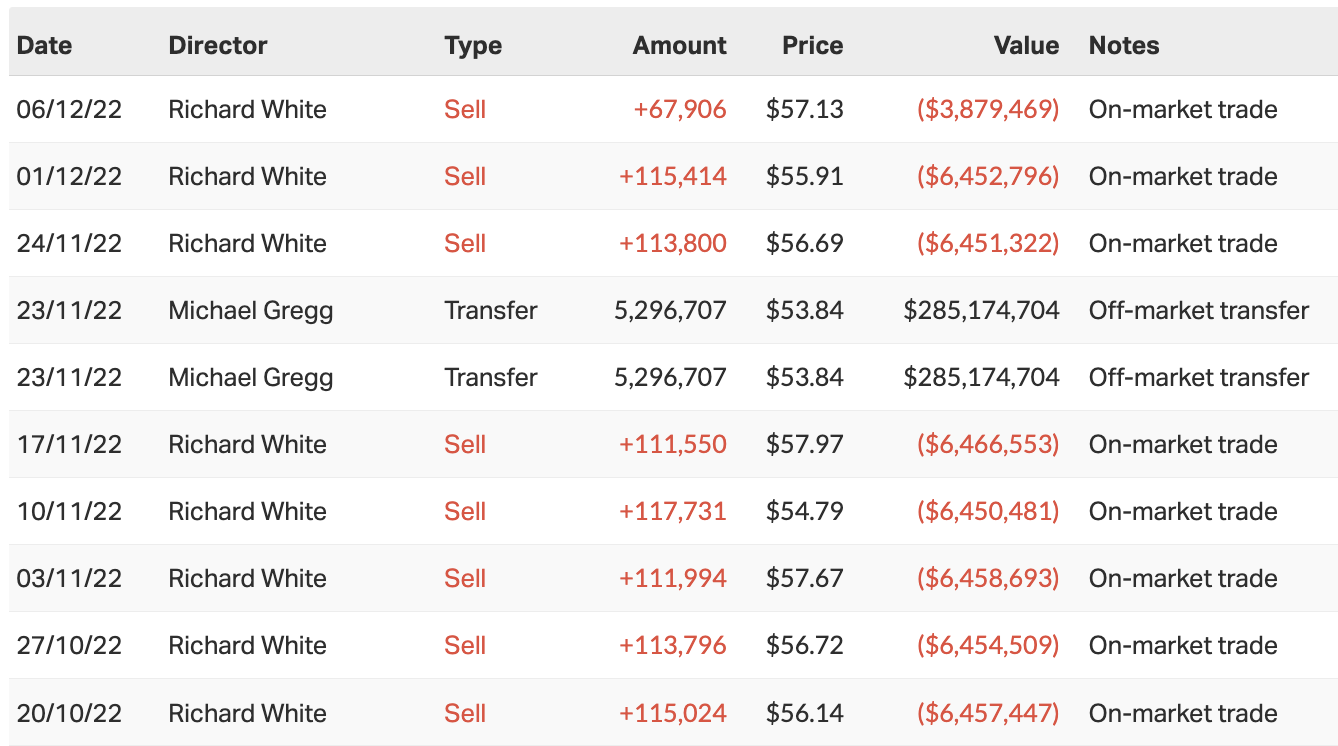Click the 20/10/22 date cell
The width and height of the screenshot is (1338, 746).
point(69,713)
